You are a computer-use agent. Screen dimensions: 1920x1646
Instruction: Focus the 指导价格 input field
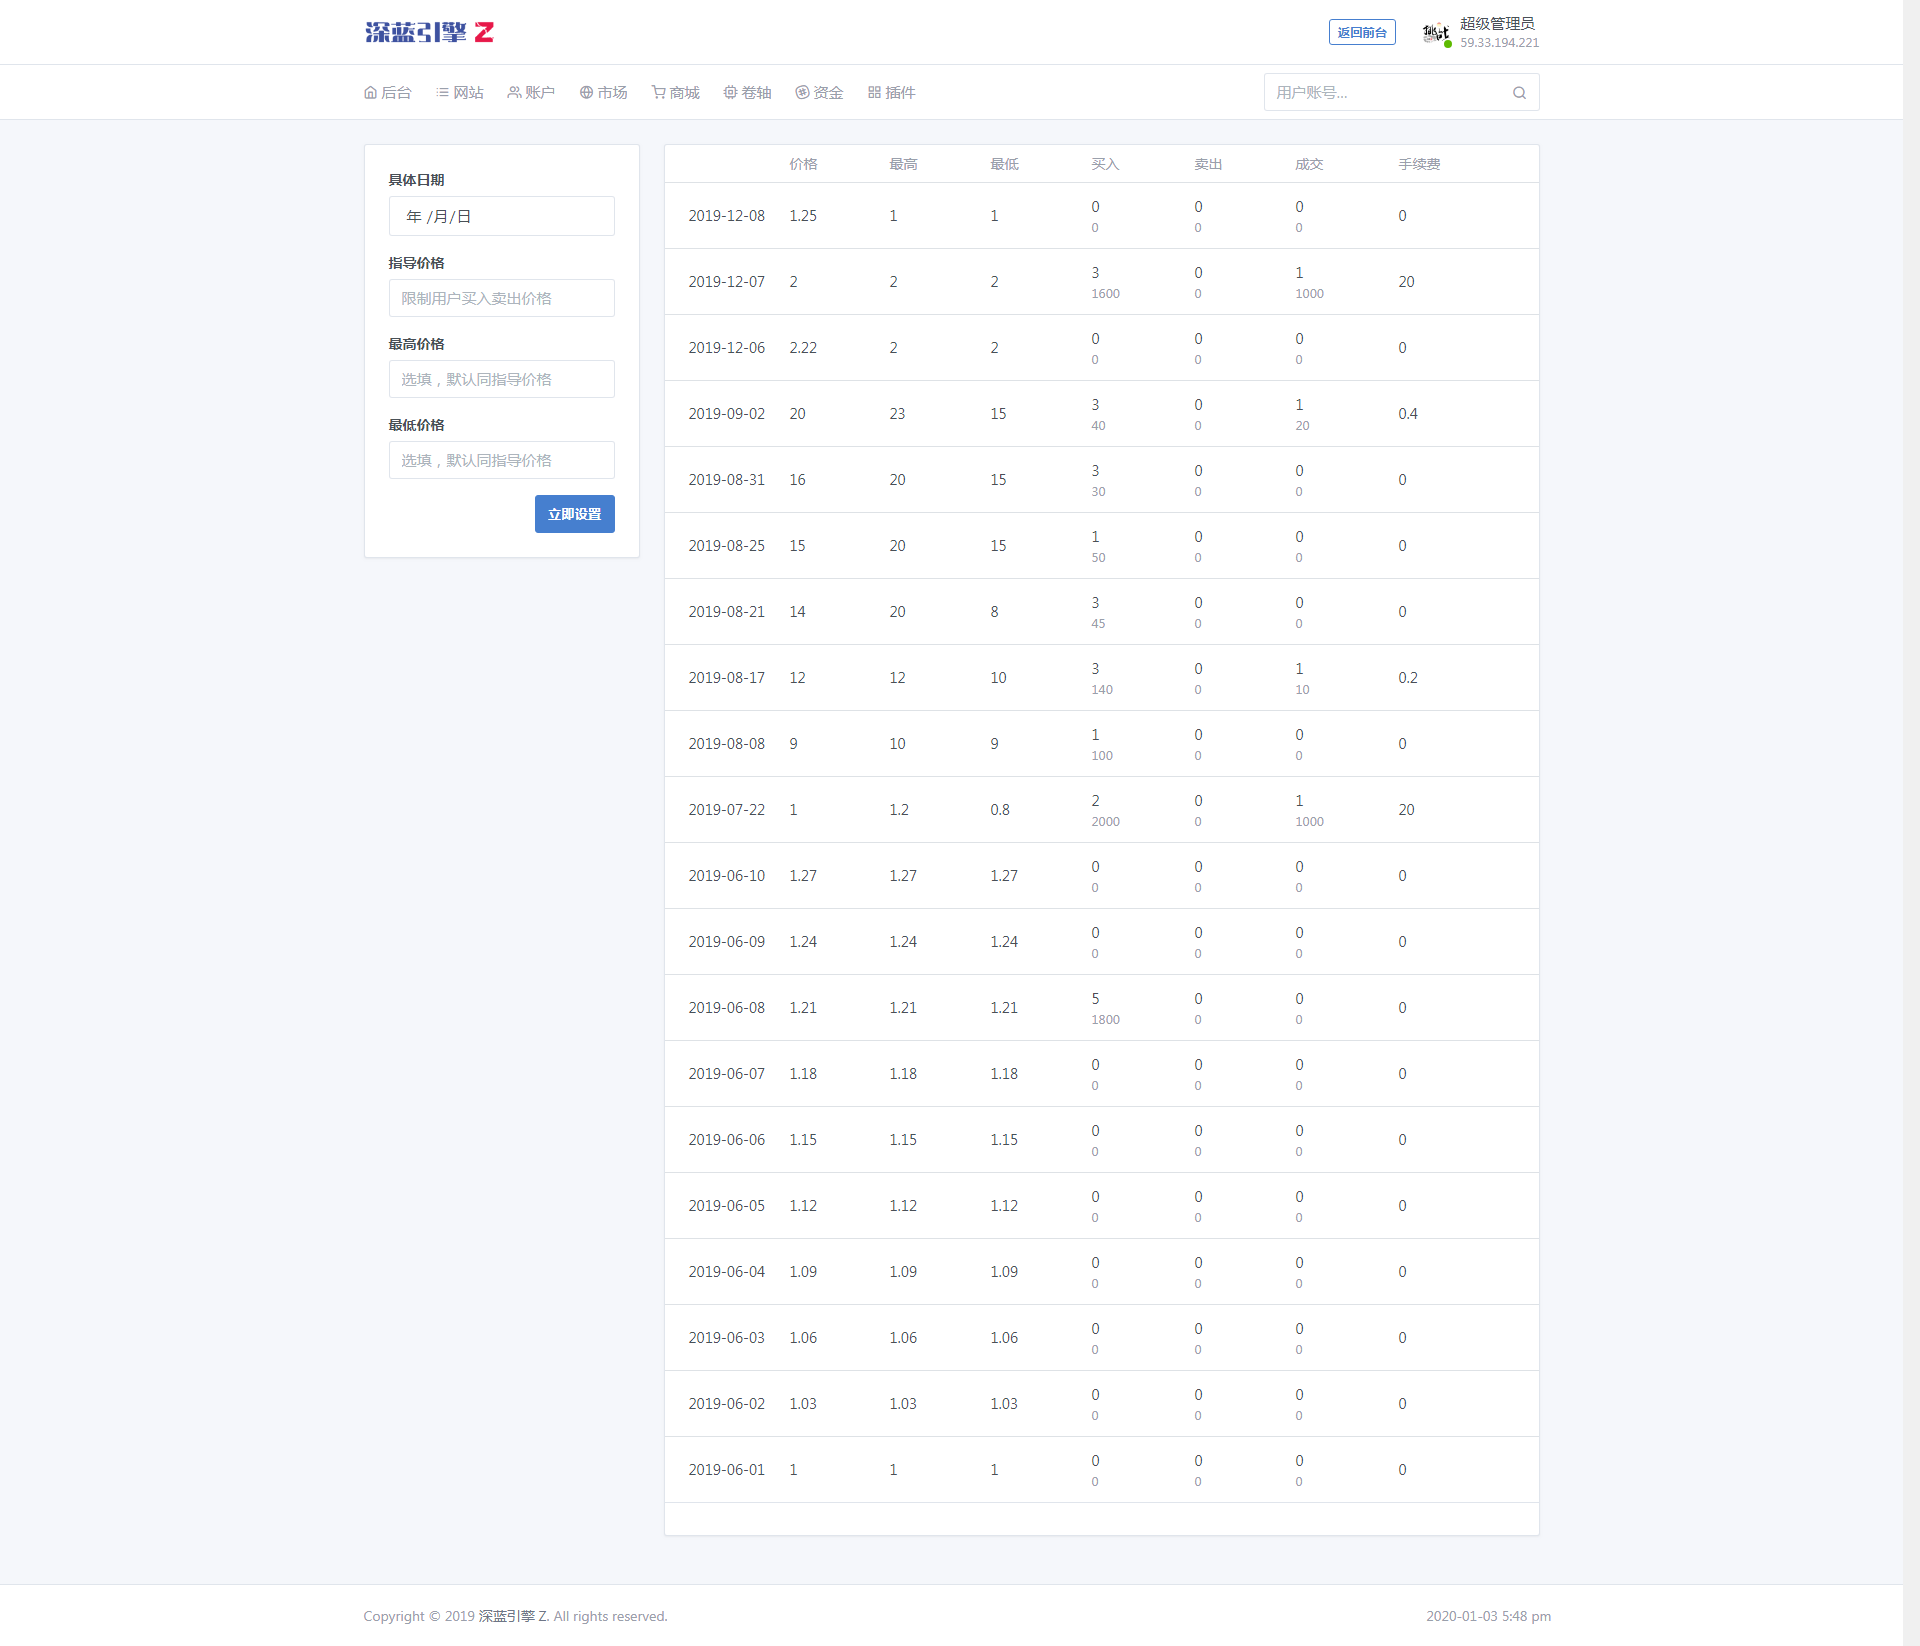coord(501,298)
